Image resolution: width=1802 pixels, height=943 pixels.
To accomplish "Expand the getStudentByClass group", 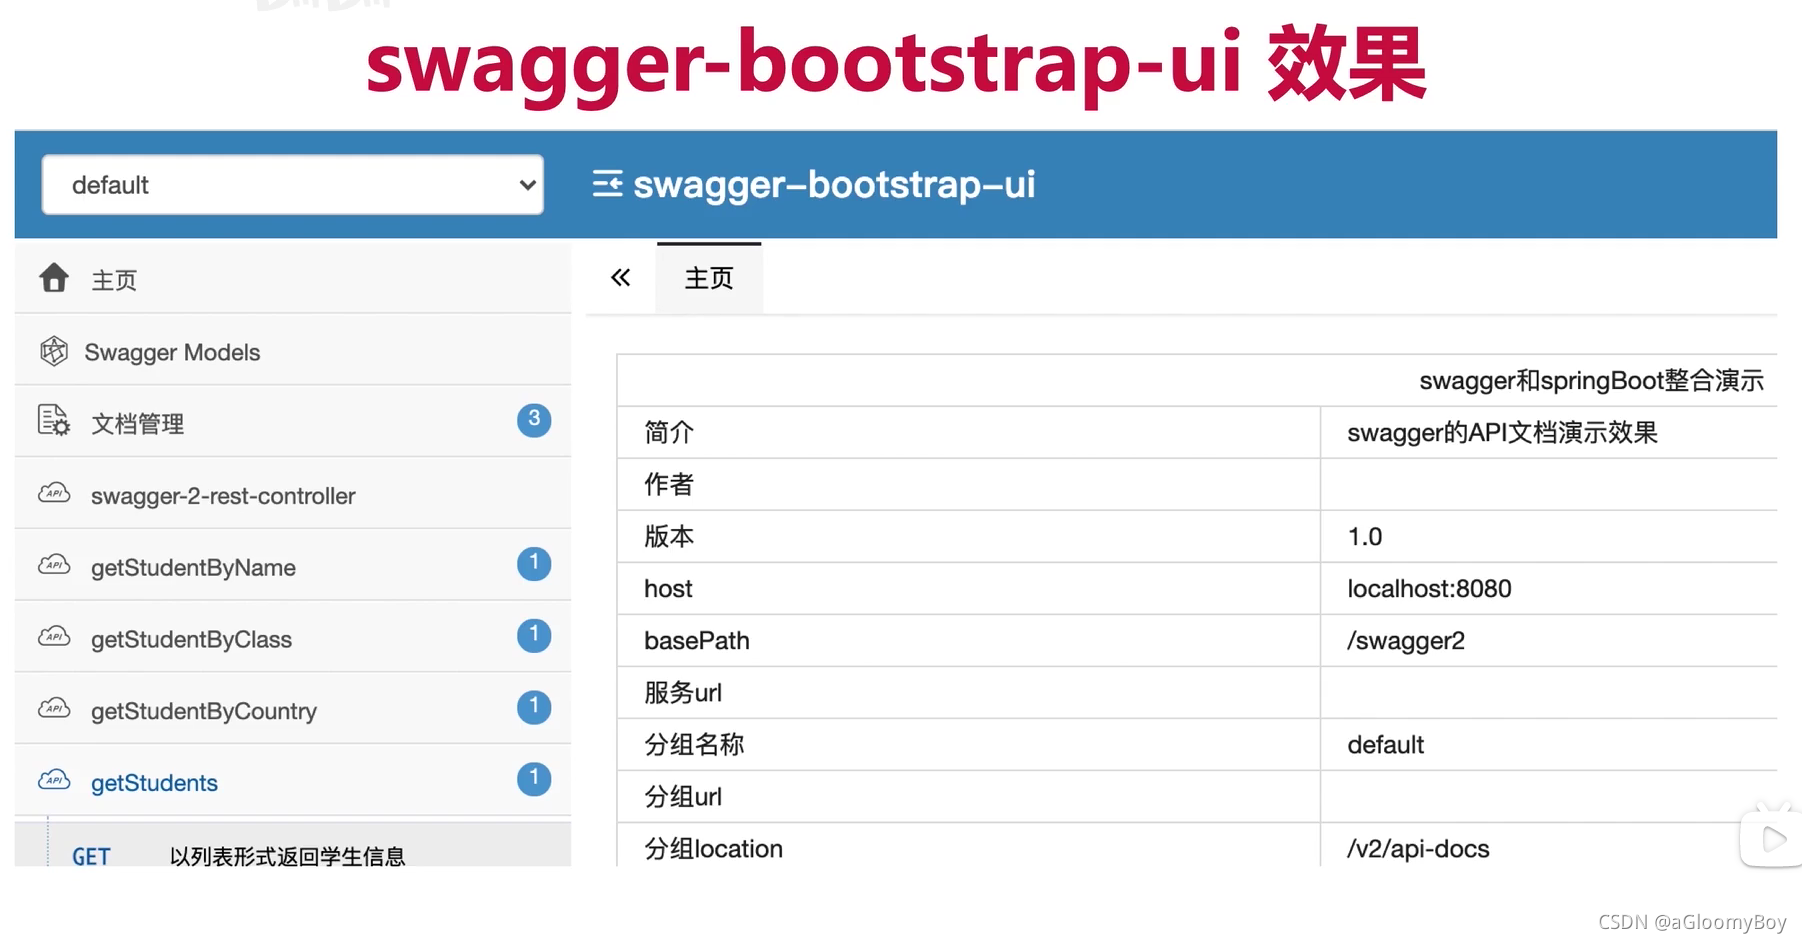I will (293, 638).
